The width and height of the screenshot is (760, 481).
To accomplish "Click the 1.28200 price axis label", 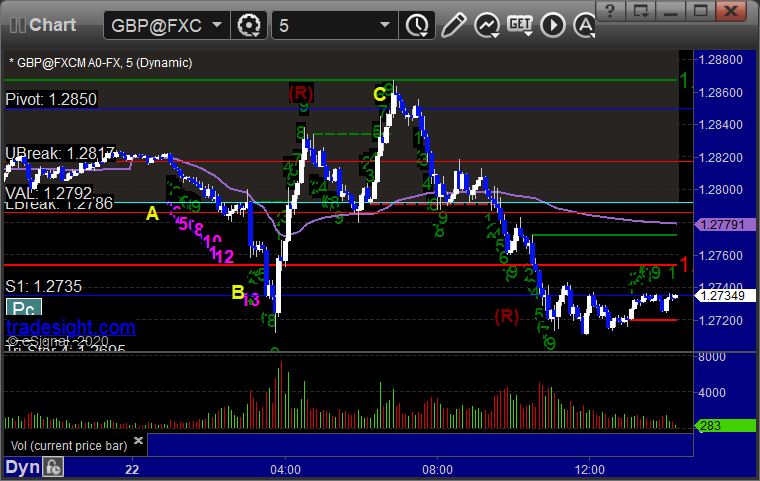I will [720, 158].
